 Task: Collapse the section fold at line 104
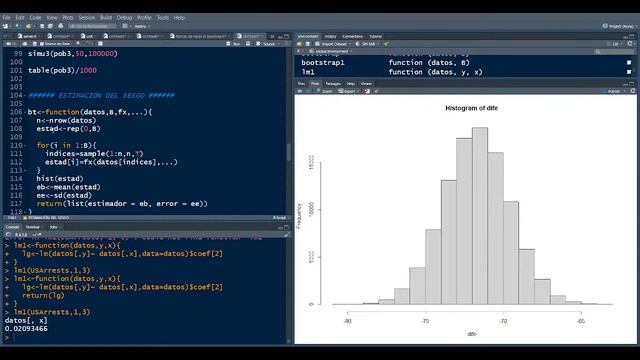coord(25,96)
